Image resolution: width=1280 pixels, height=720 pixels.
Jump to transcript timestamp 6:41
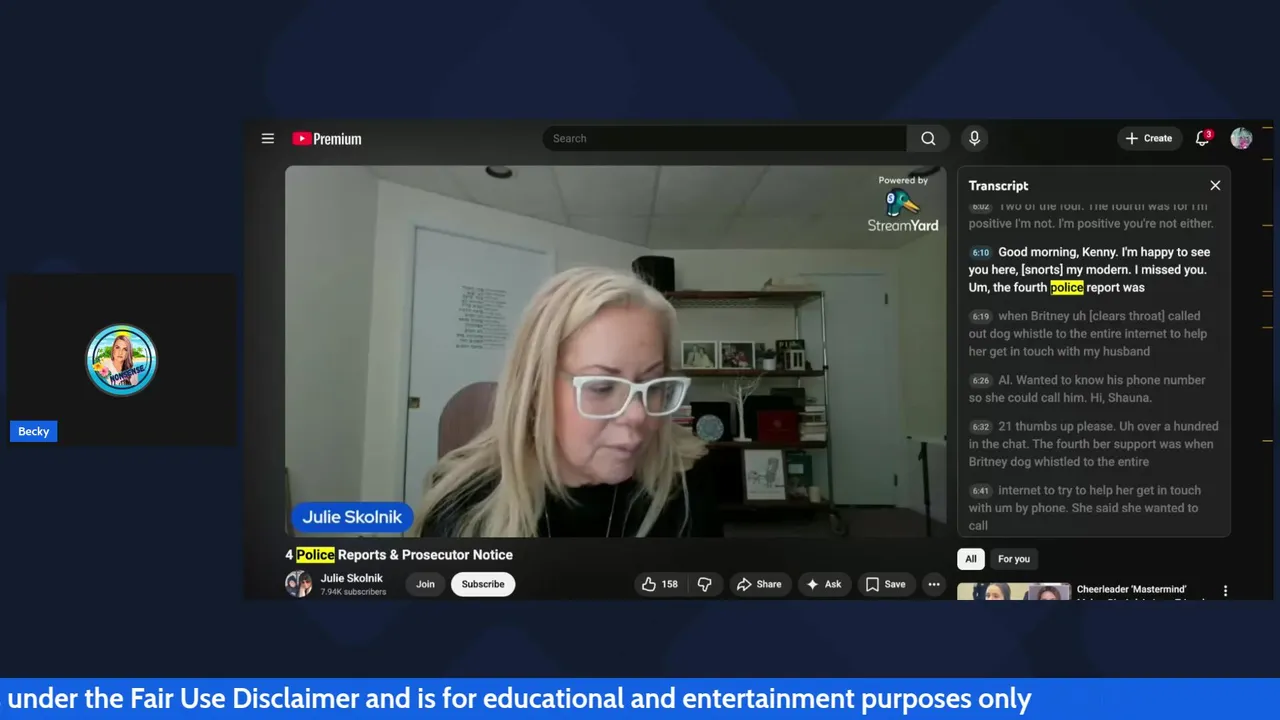pos(981,491)
